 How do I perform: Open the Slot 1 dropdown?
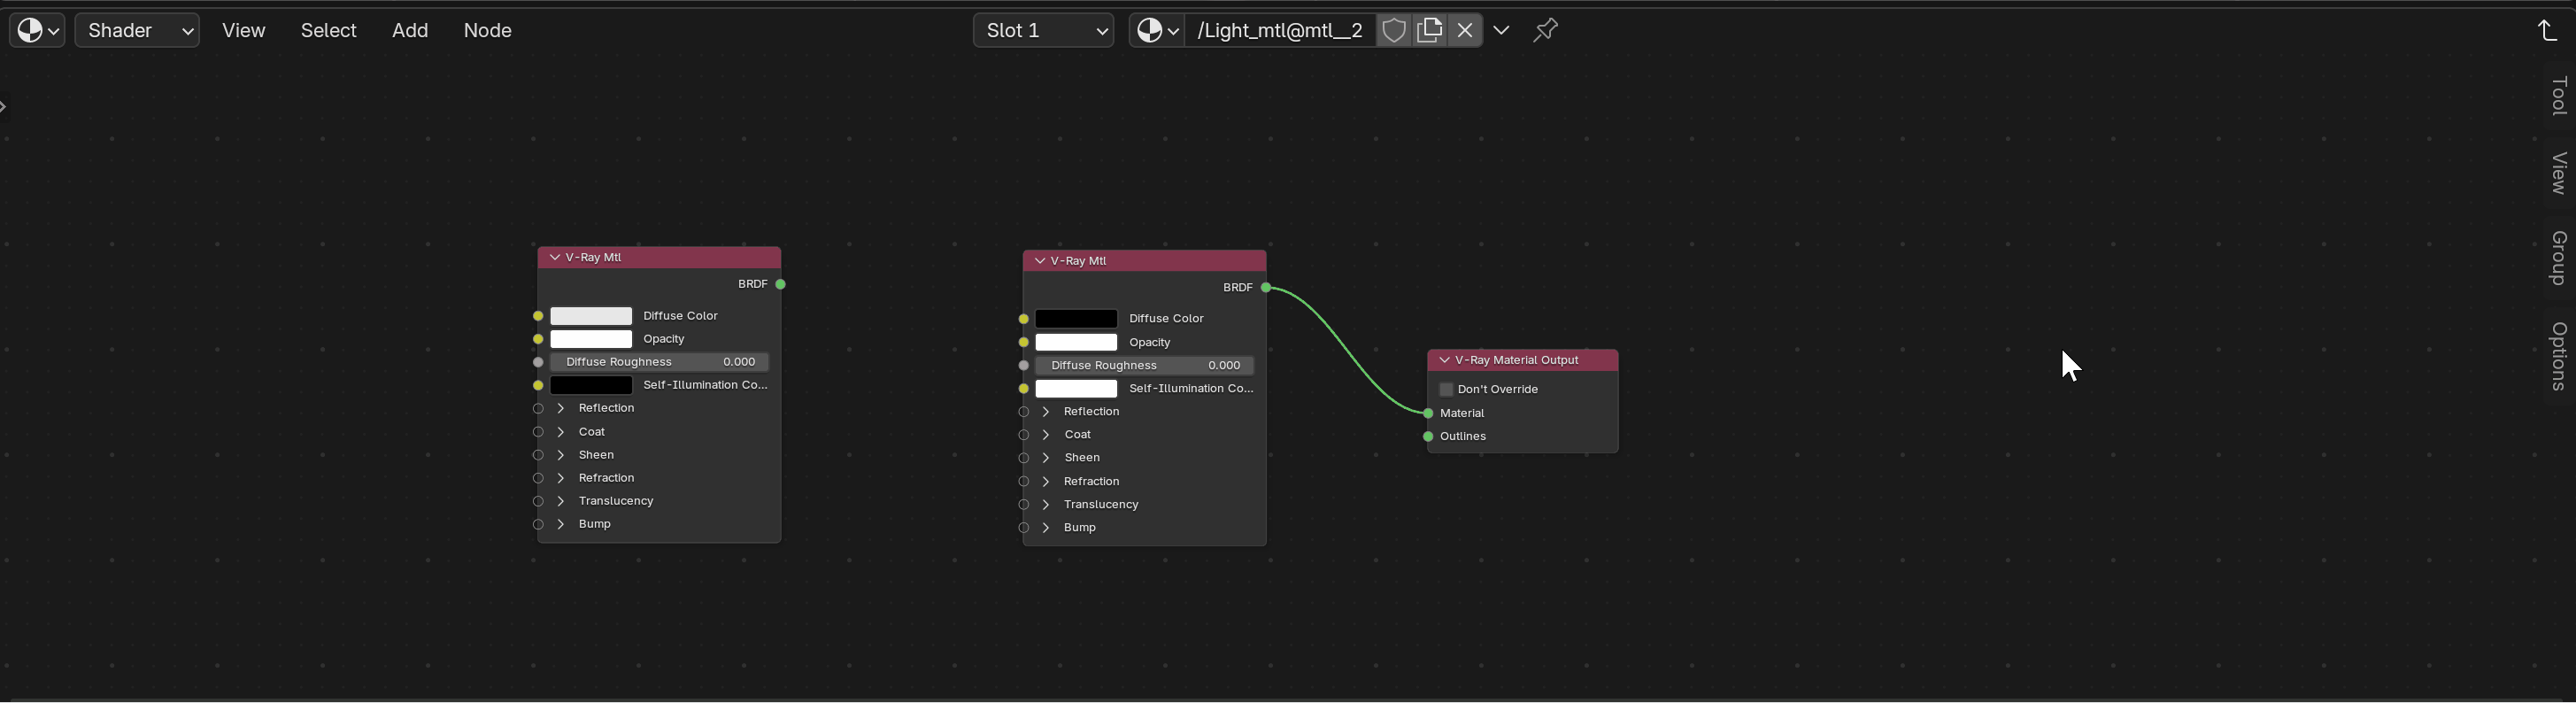[1043, 30]
